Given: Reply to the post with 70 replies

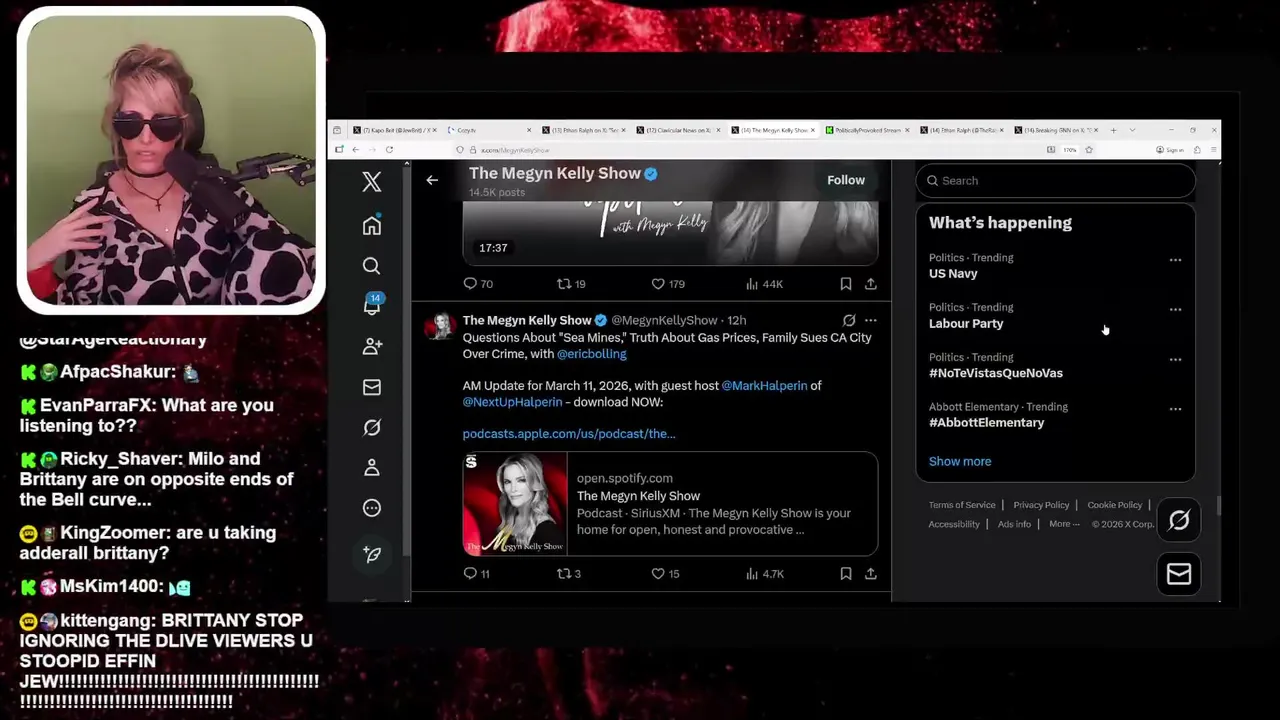Looking at the screenshot, I should pos(478,284).
